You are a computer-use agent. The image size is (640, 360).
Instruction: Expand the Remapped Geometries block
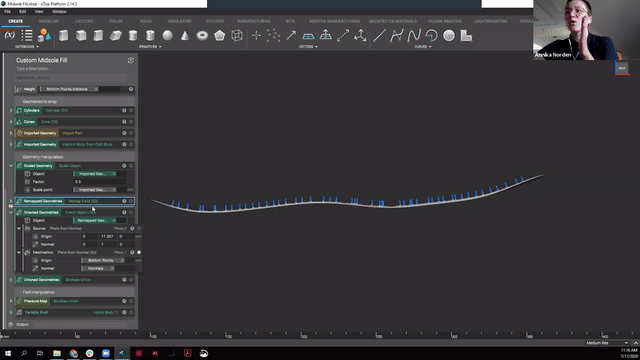[x=11, y=201]
